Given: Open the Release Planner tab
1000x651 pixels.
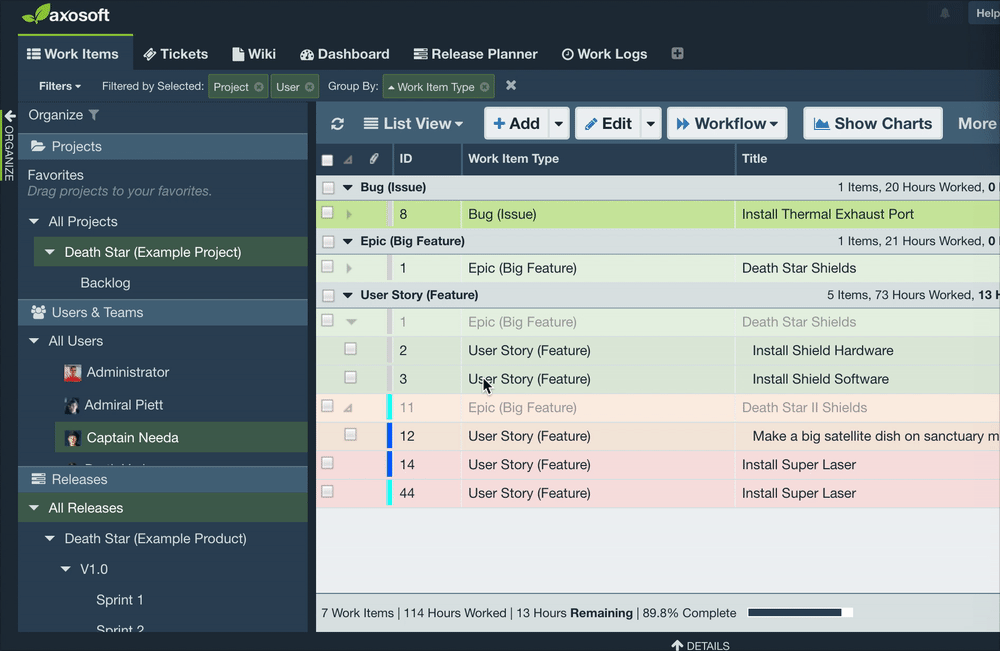Looking at the screenshot, I should coord(476,54).
